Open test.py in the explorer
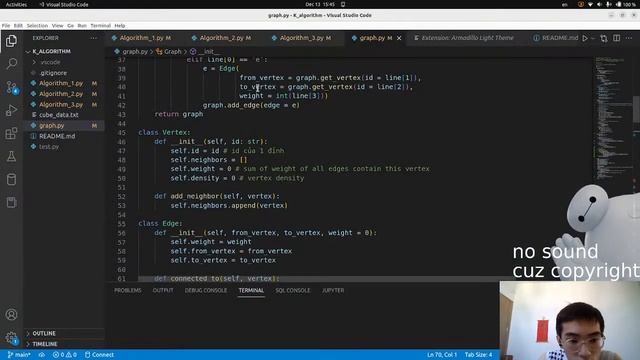 click(x=49, y=147)
